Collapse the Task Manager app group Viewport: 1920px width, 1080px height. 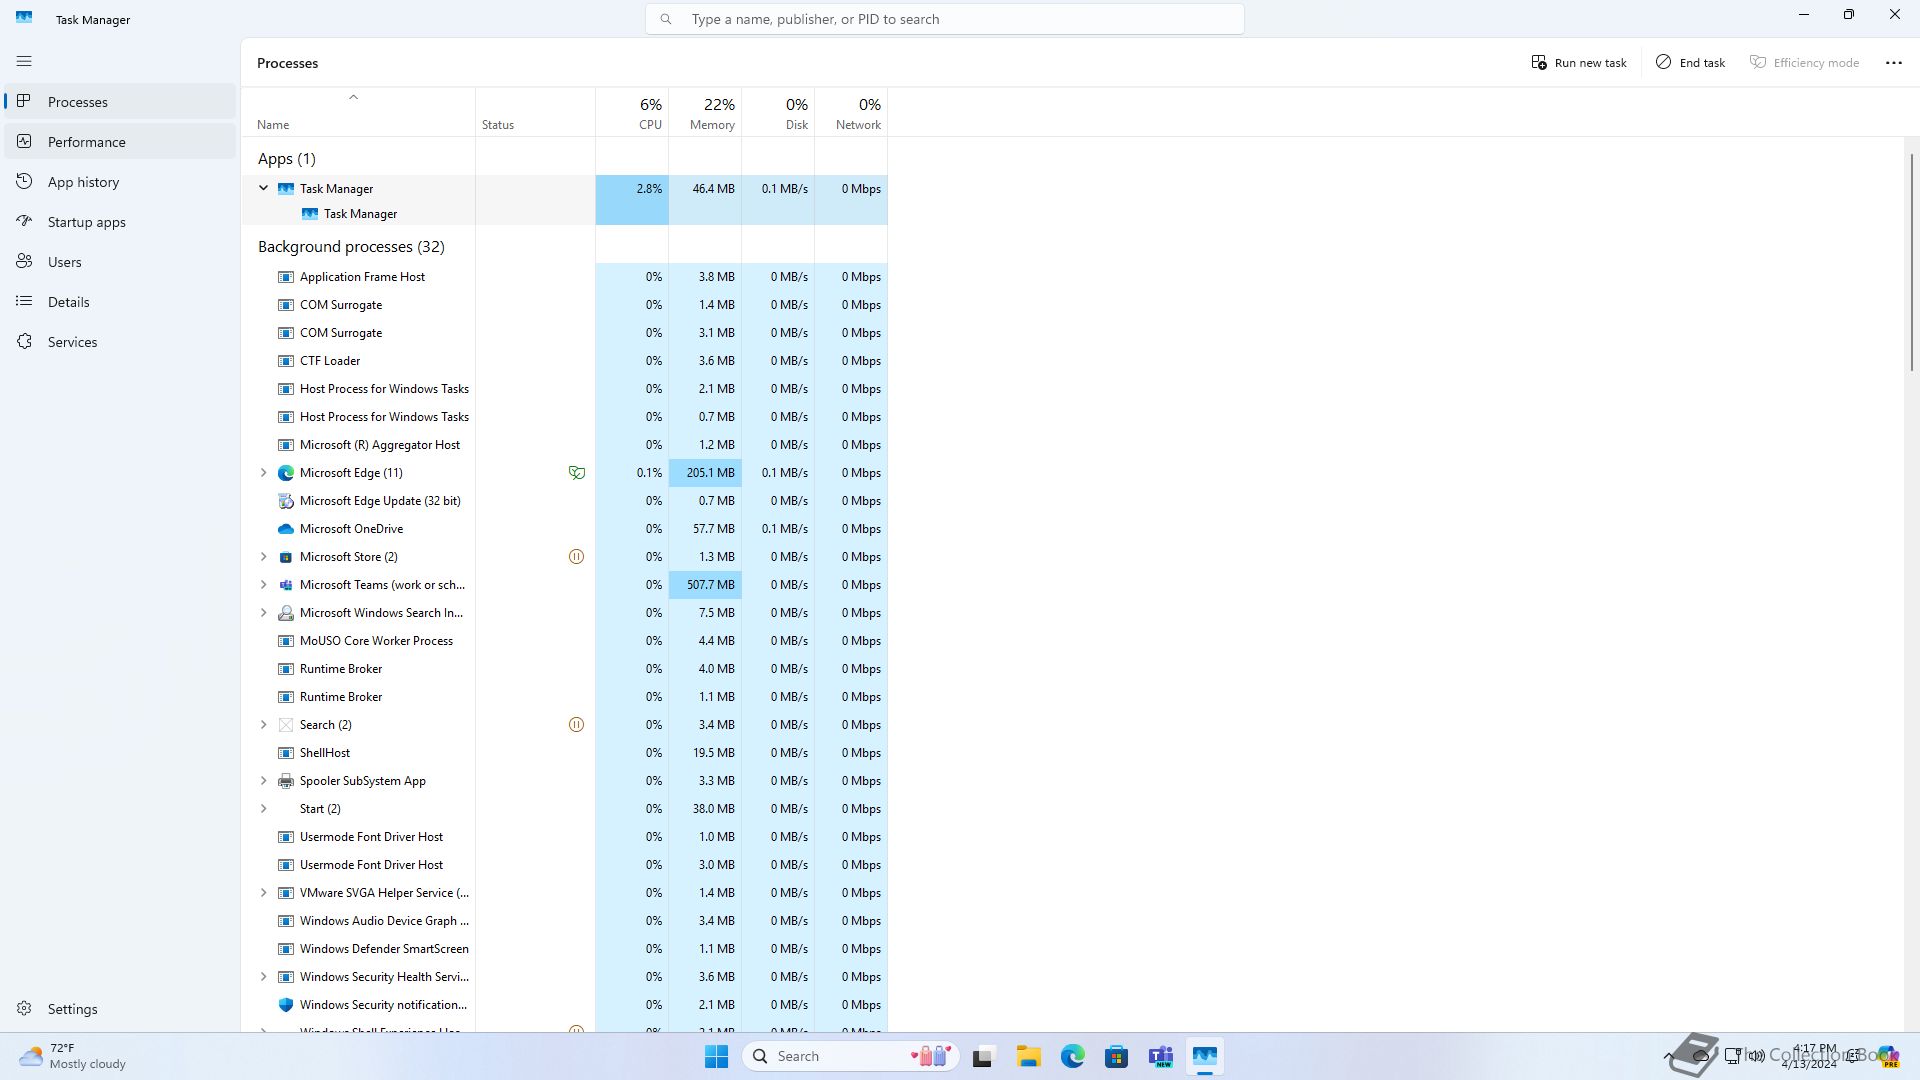(264, 188)
